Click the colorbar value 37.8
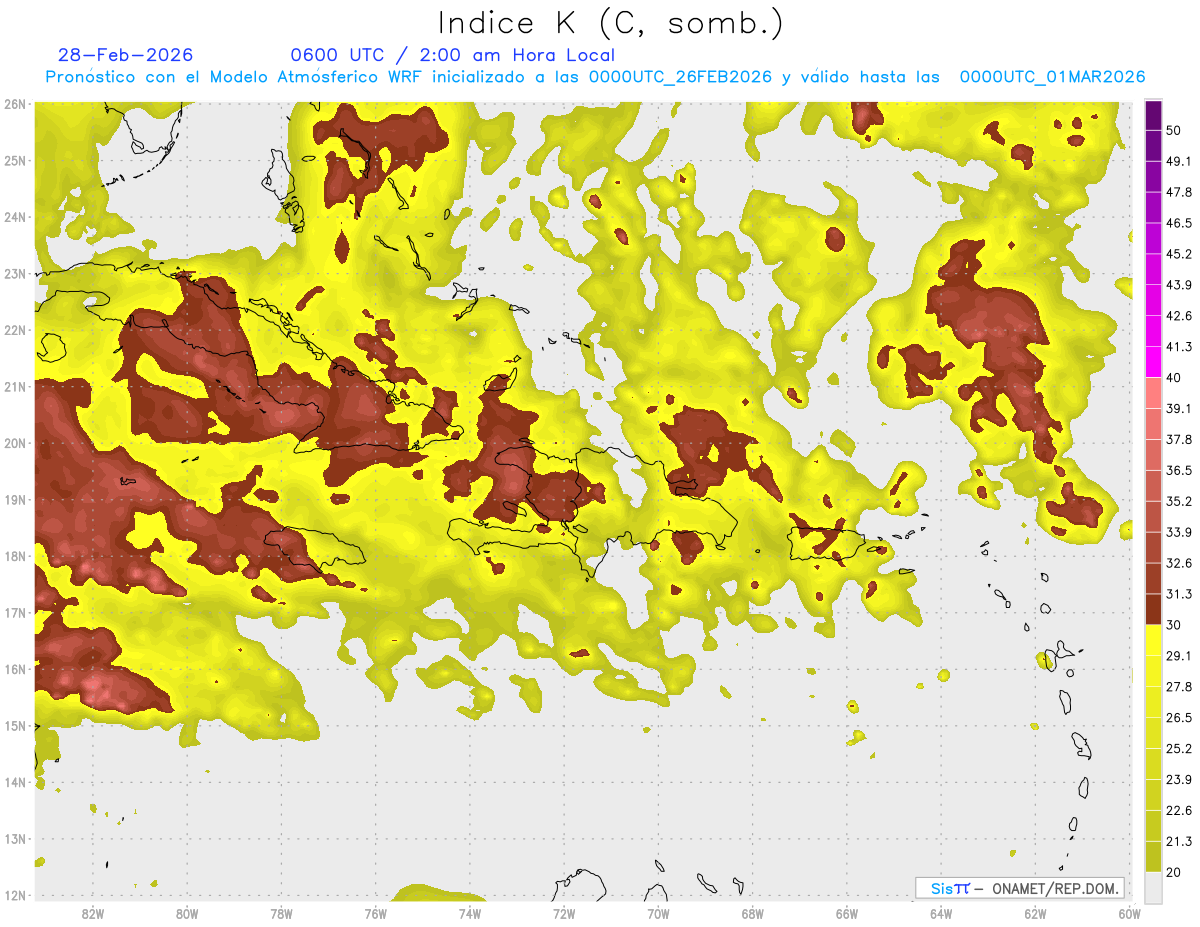The image size is (1200, 927). coord(1179,439)
